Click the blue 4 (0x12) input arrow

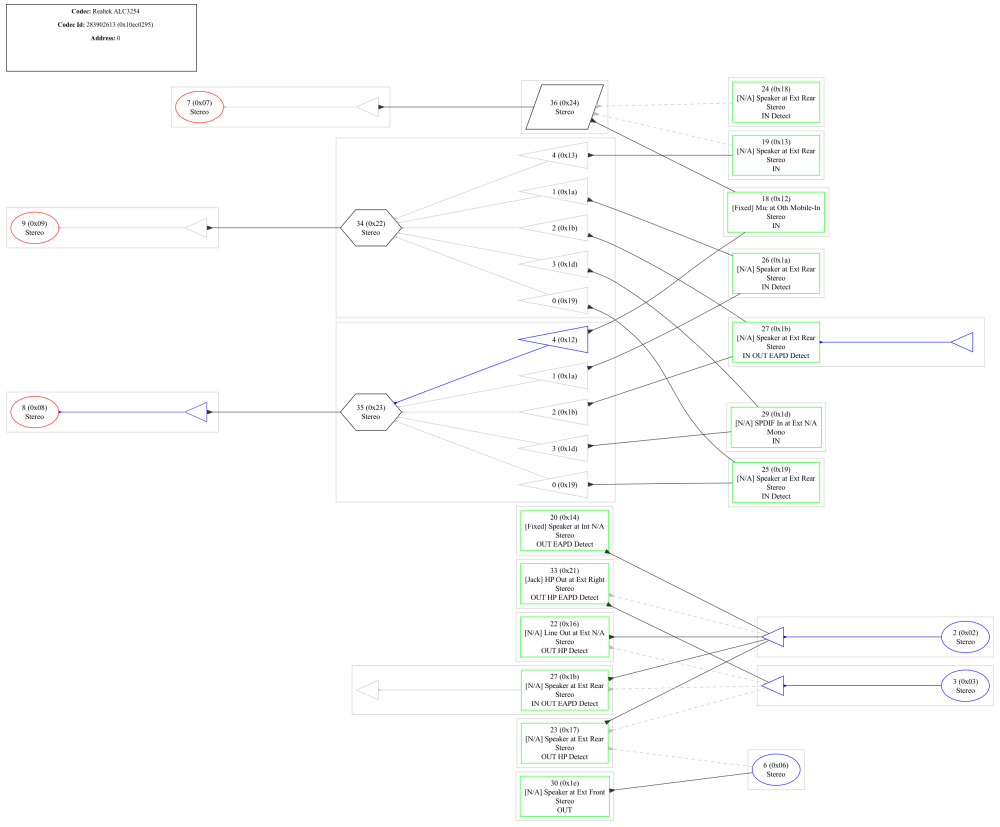[x=557, y=340]
